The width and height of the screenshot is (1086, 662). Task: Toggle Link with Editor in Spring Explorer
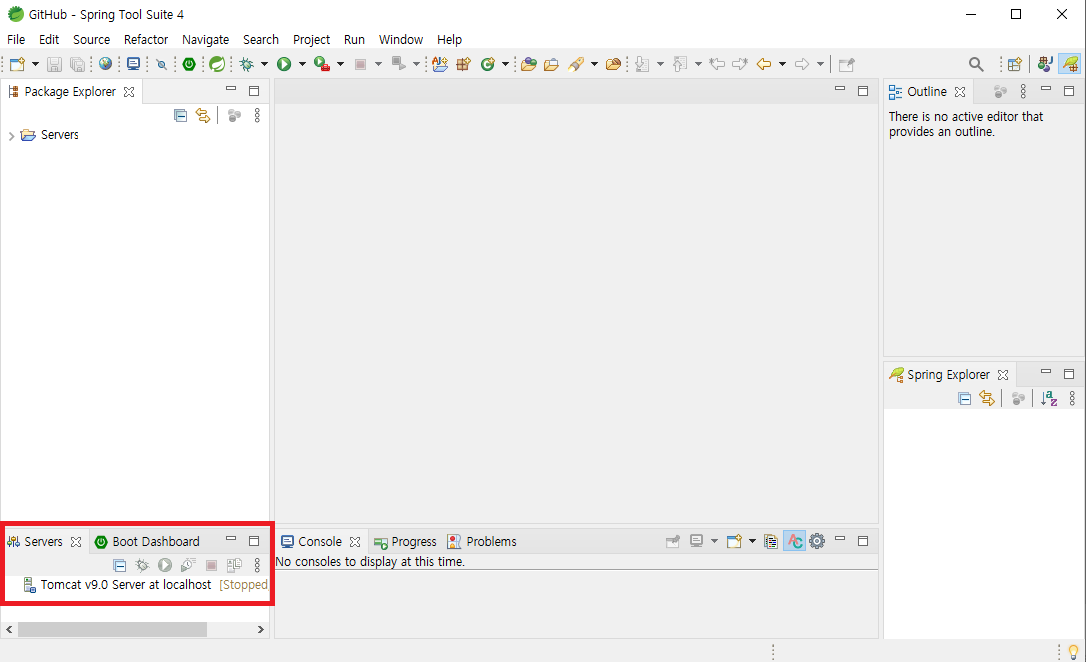point(987,398)
